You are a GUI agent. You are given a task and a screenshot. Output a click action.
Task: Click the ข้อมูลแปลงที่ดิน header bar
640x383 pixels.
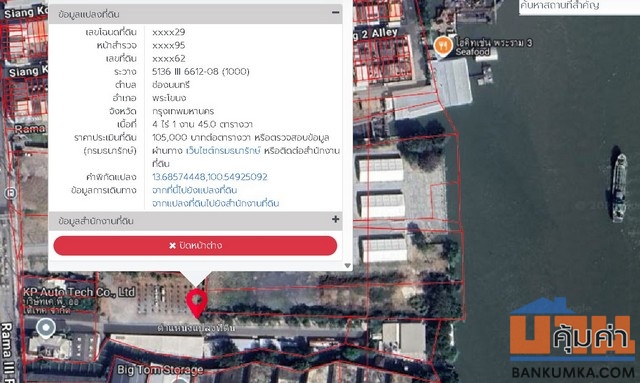195,14
